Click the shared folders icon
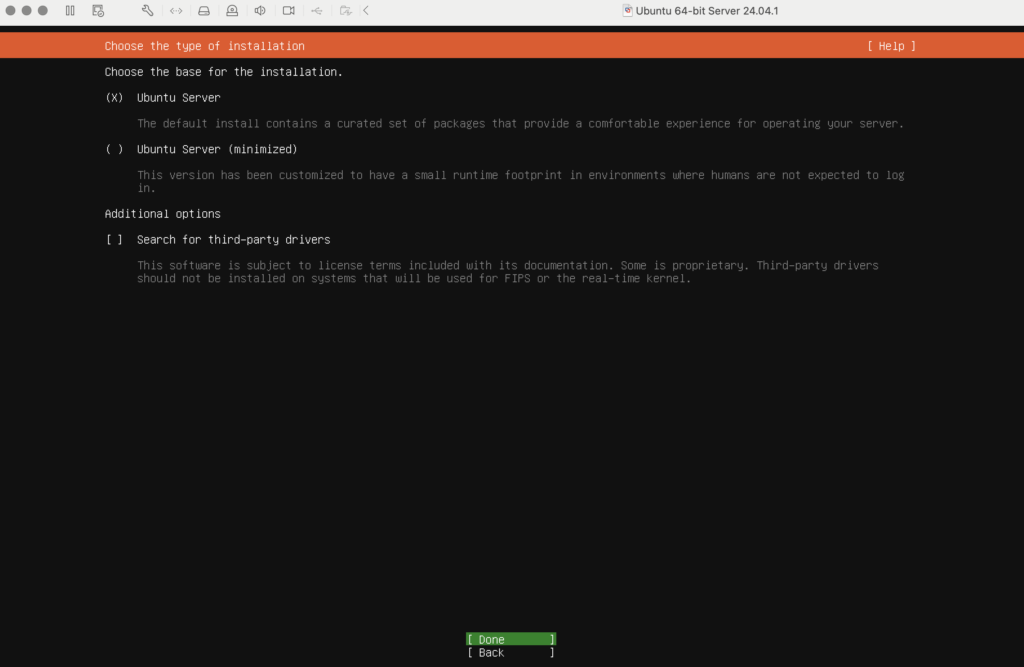This screenshot has height=667, width=1024. pos(345,11)
